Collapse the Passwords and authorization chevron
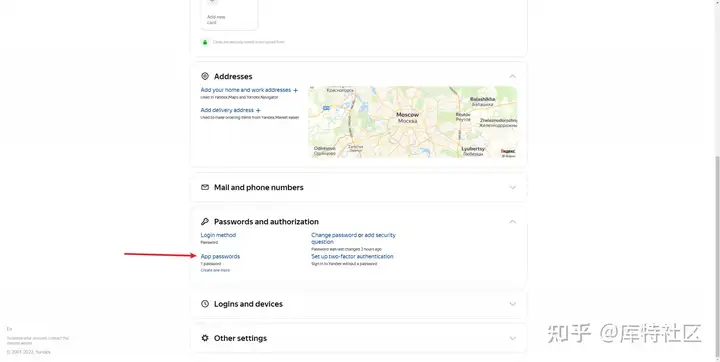This screenshot has height=362, width=720. click(x=512, y=221)
